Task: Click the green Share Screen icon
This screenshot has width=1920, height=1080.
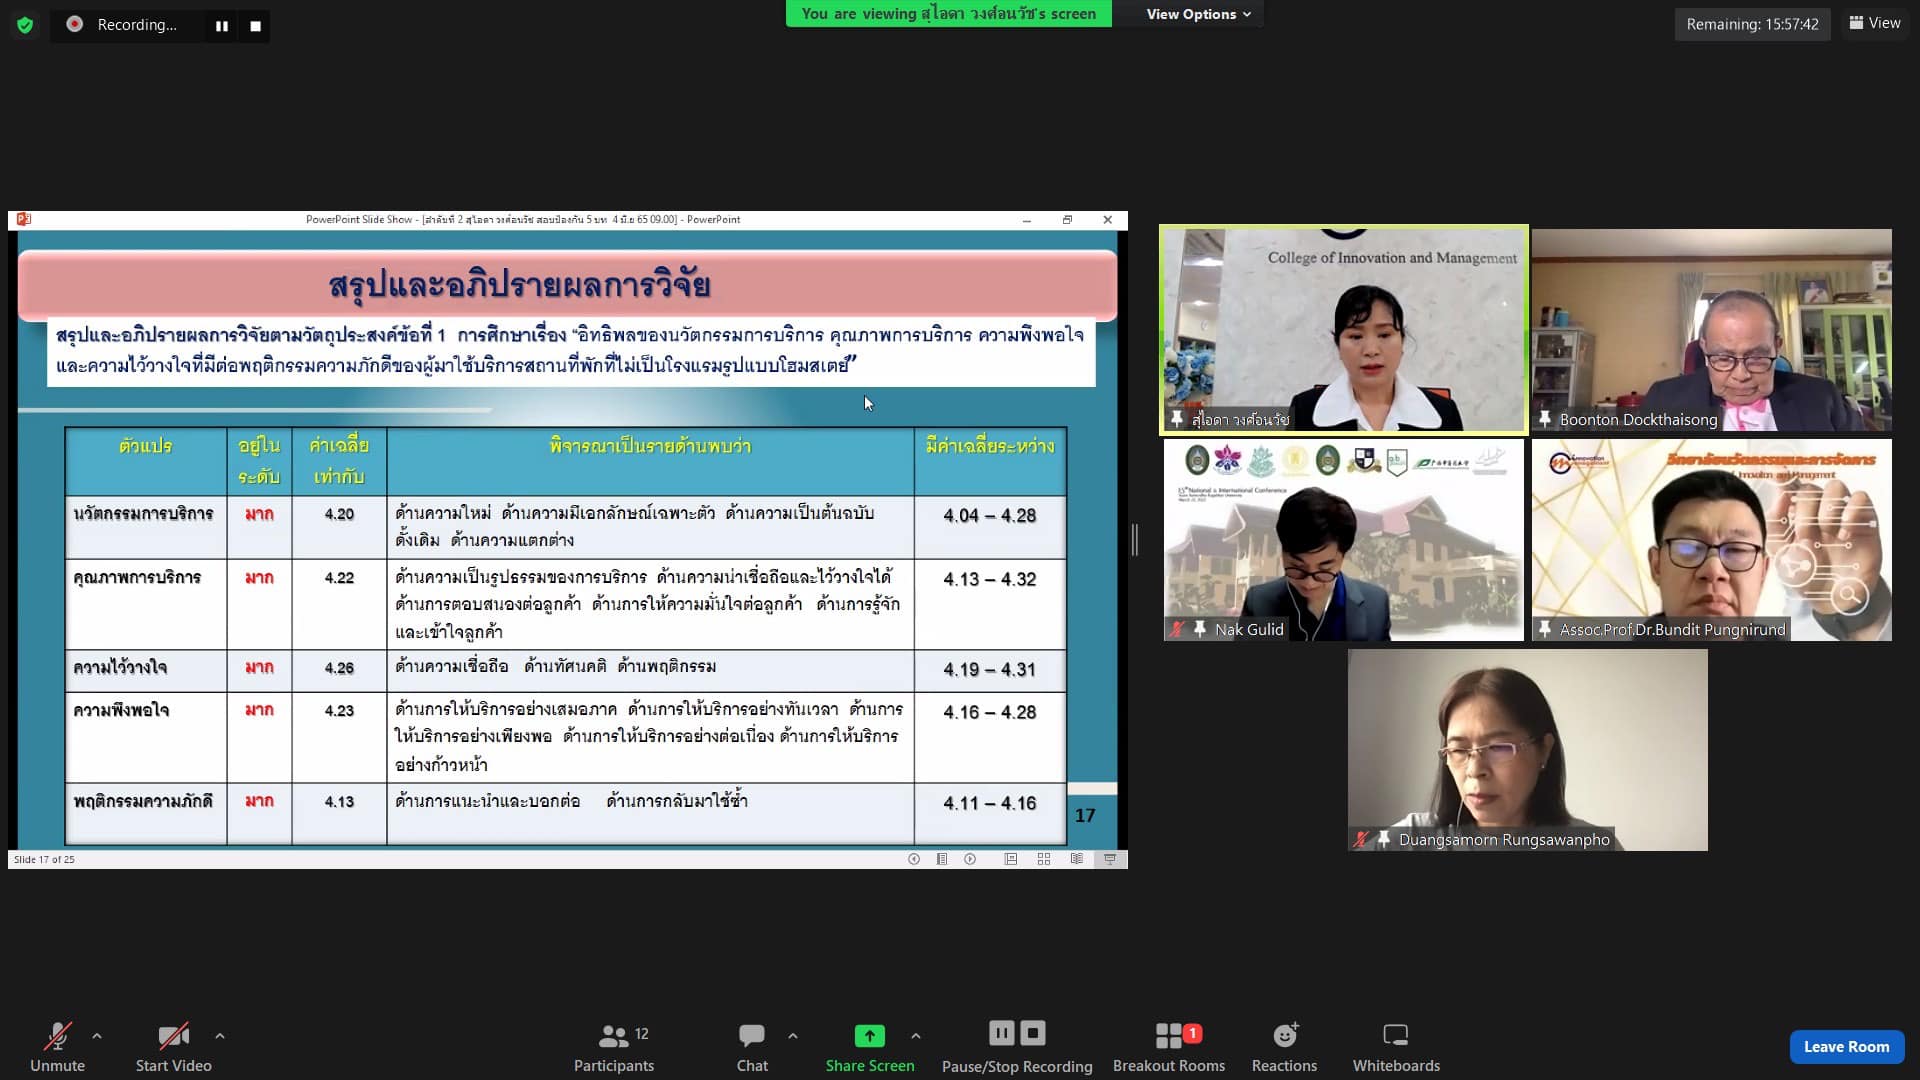Action: pyautogui.click(x=869, y=1036)
